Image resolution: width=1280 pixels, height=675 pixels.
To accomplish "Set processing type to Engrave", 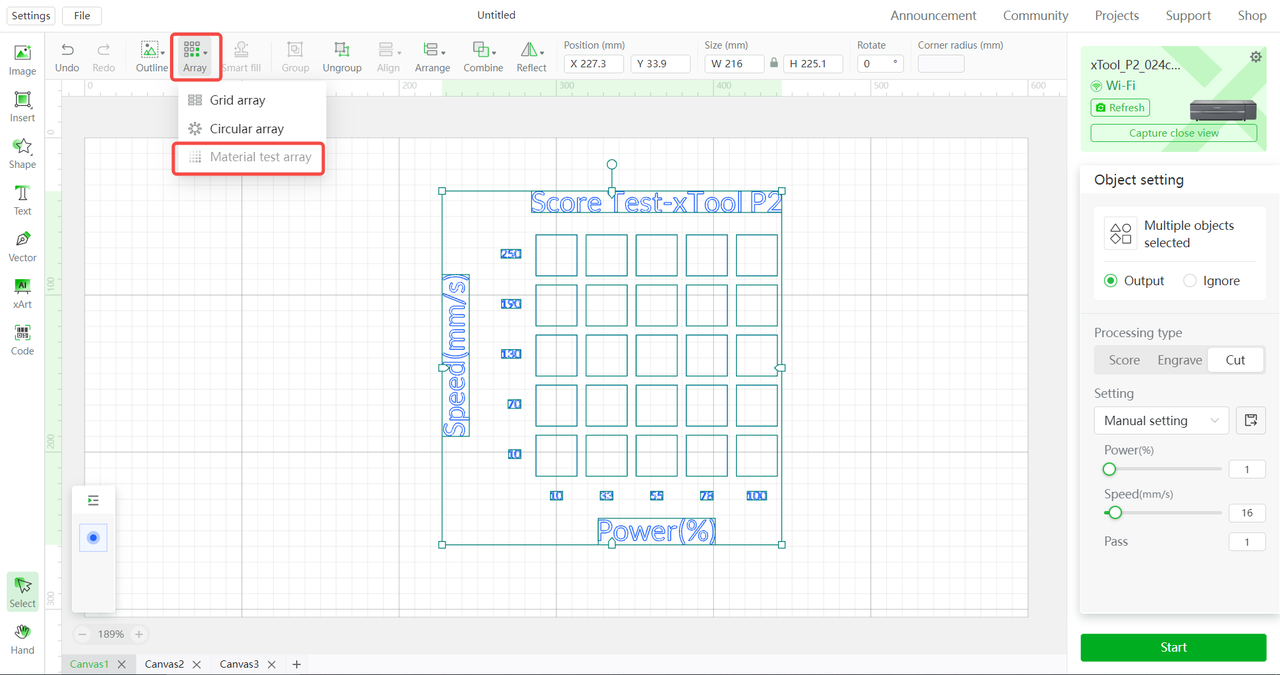I will [1180, 360].
